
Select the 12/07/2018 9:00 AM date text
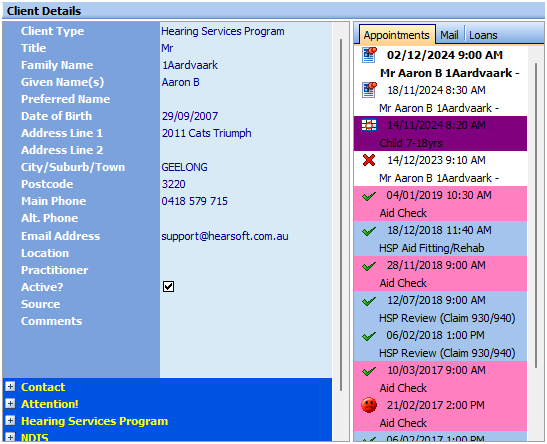tap(436, 300)
